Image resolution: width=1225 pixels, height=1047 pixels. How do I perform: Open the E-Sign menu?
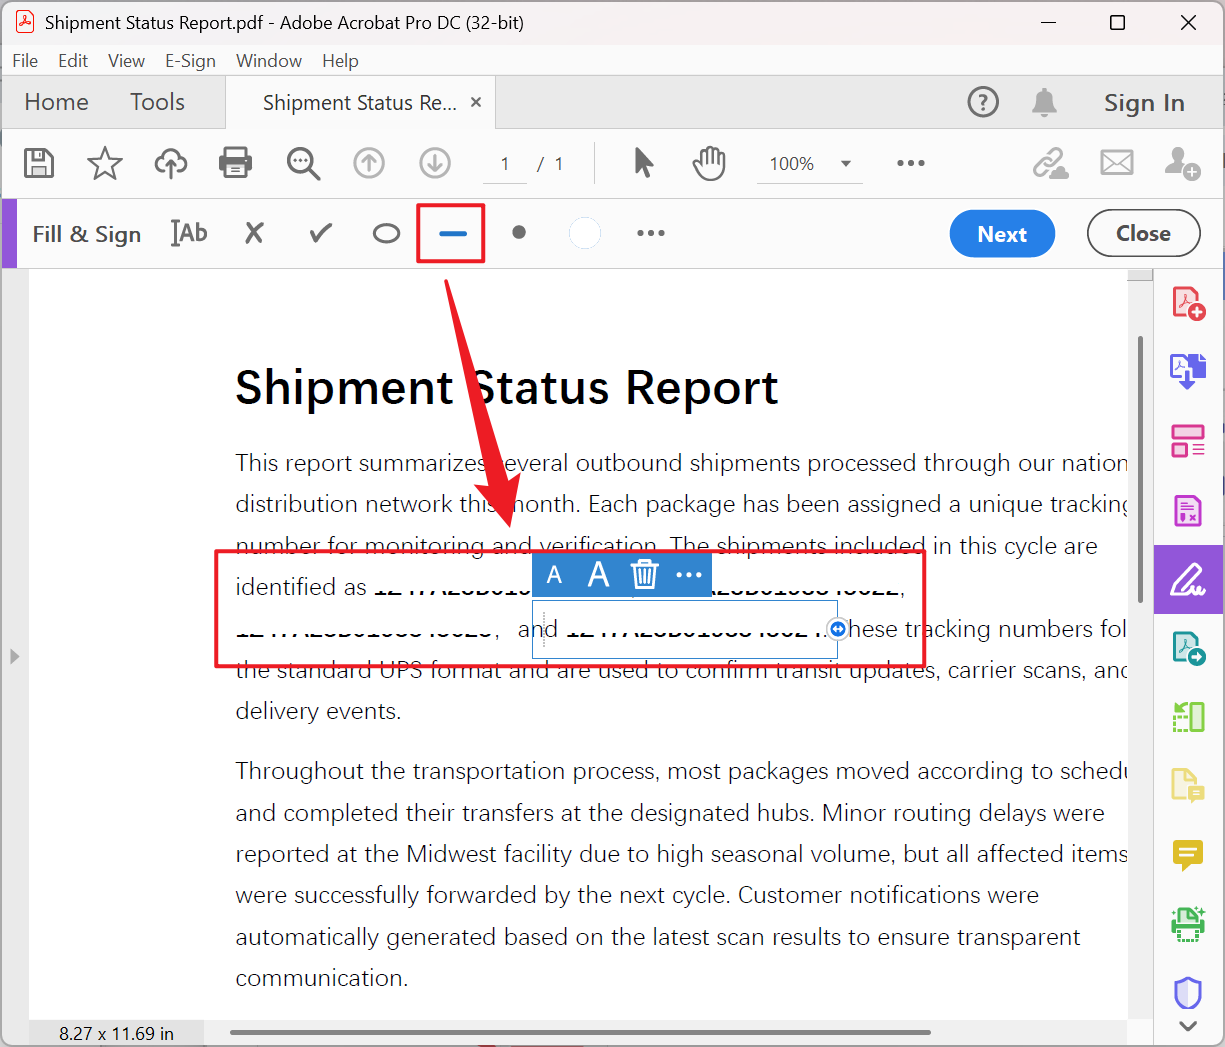coord(190,61)
